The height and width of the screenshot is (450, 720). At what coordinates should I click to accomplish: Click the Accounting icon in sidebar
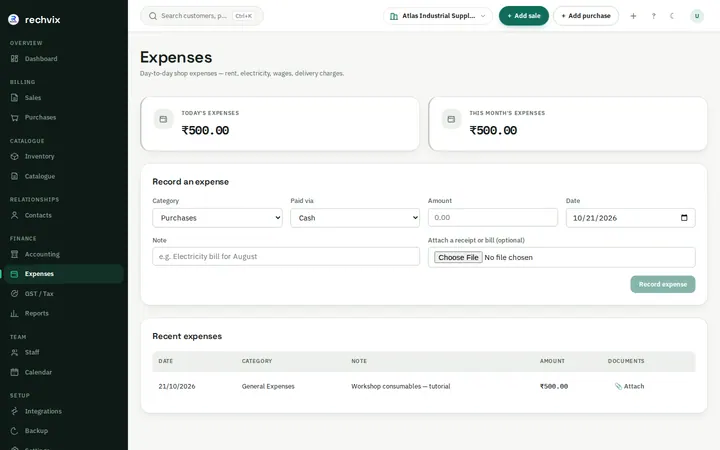15,254
